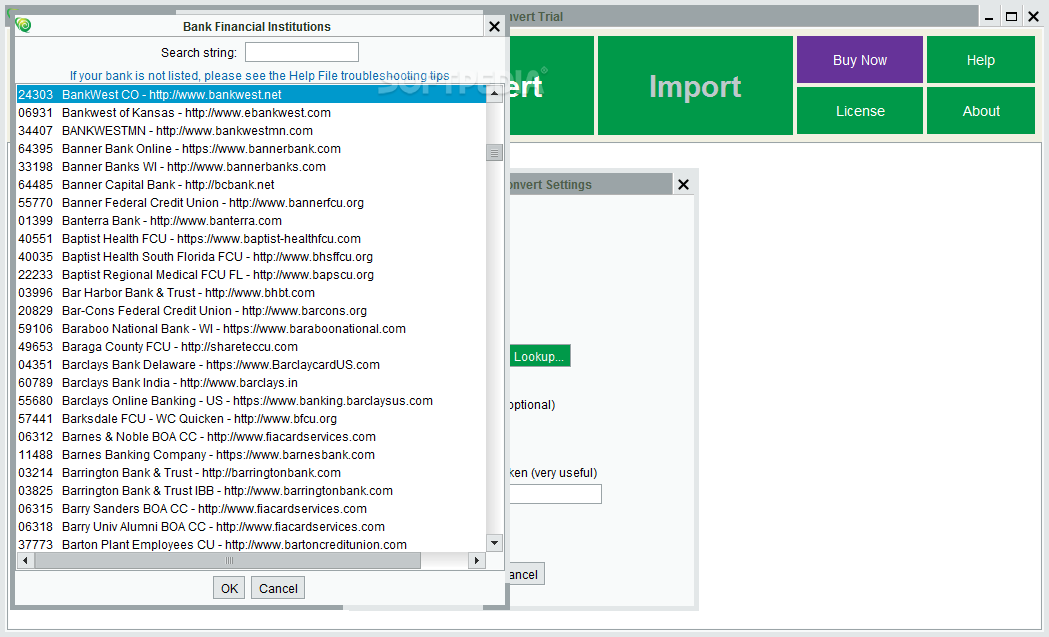1049x637 pixels.
Task: Select Bankwest of Kansas entry
Action: 252,112
